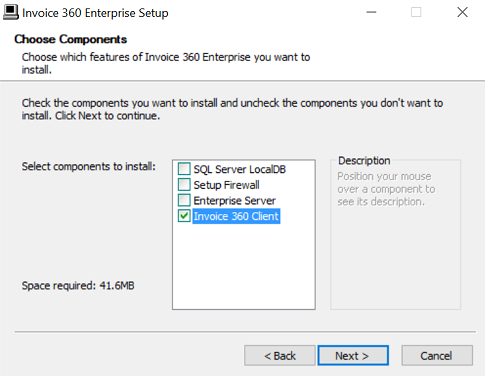Select the Setup Firewall list item label
Image resolution: width=485 pixels, height=376 pixels.
click(226, 185)
